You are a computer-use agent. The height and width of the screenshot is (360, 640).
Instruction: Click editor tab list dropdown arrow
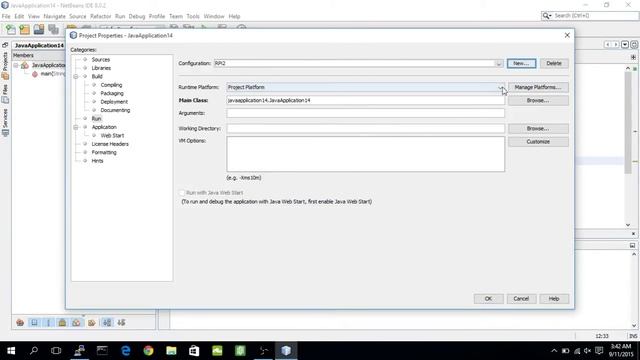click(x=625, y=44)
